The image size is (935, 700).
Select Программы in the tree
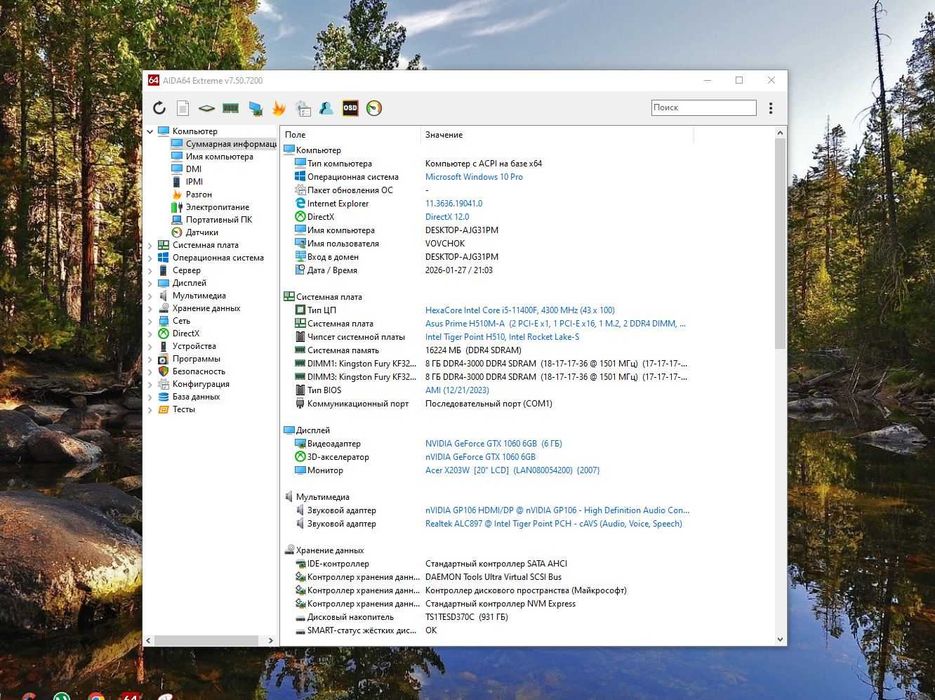click(196, 359)
